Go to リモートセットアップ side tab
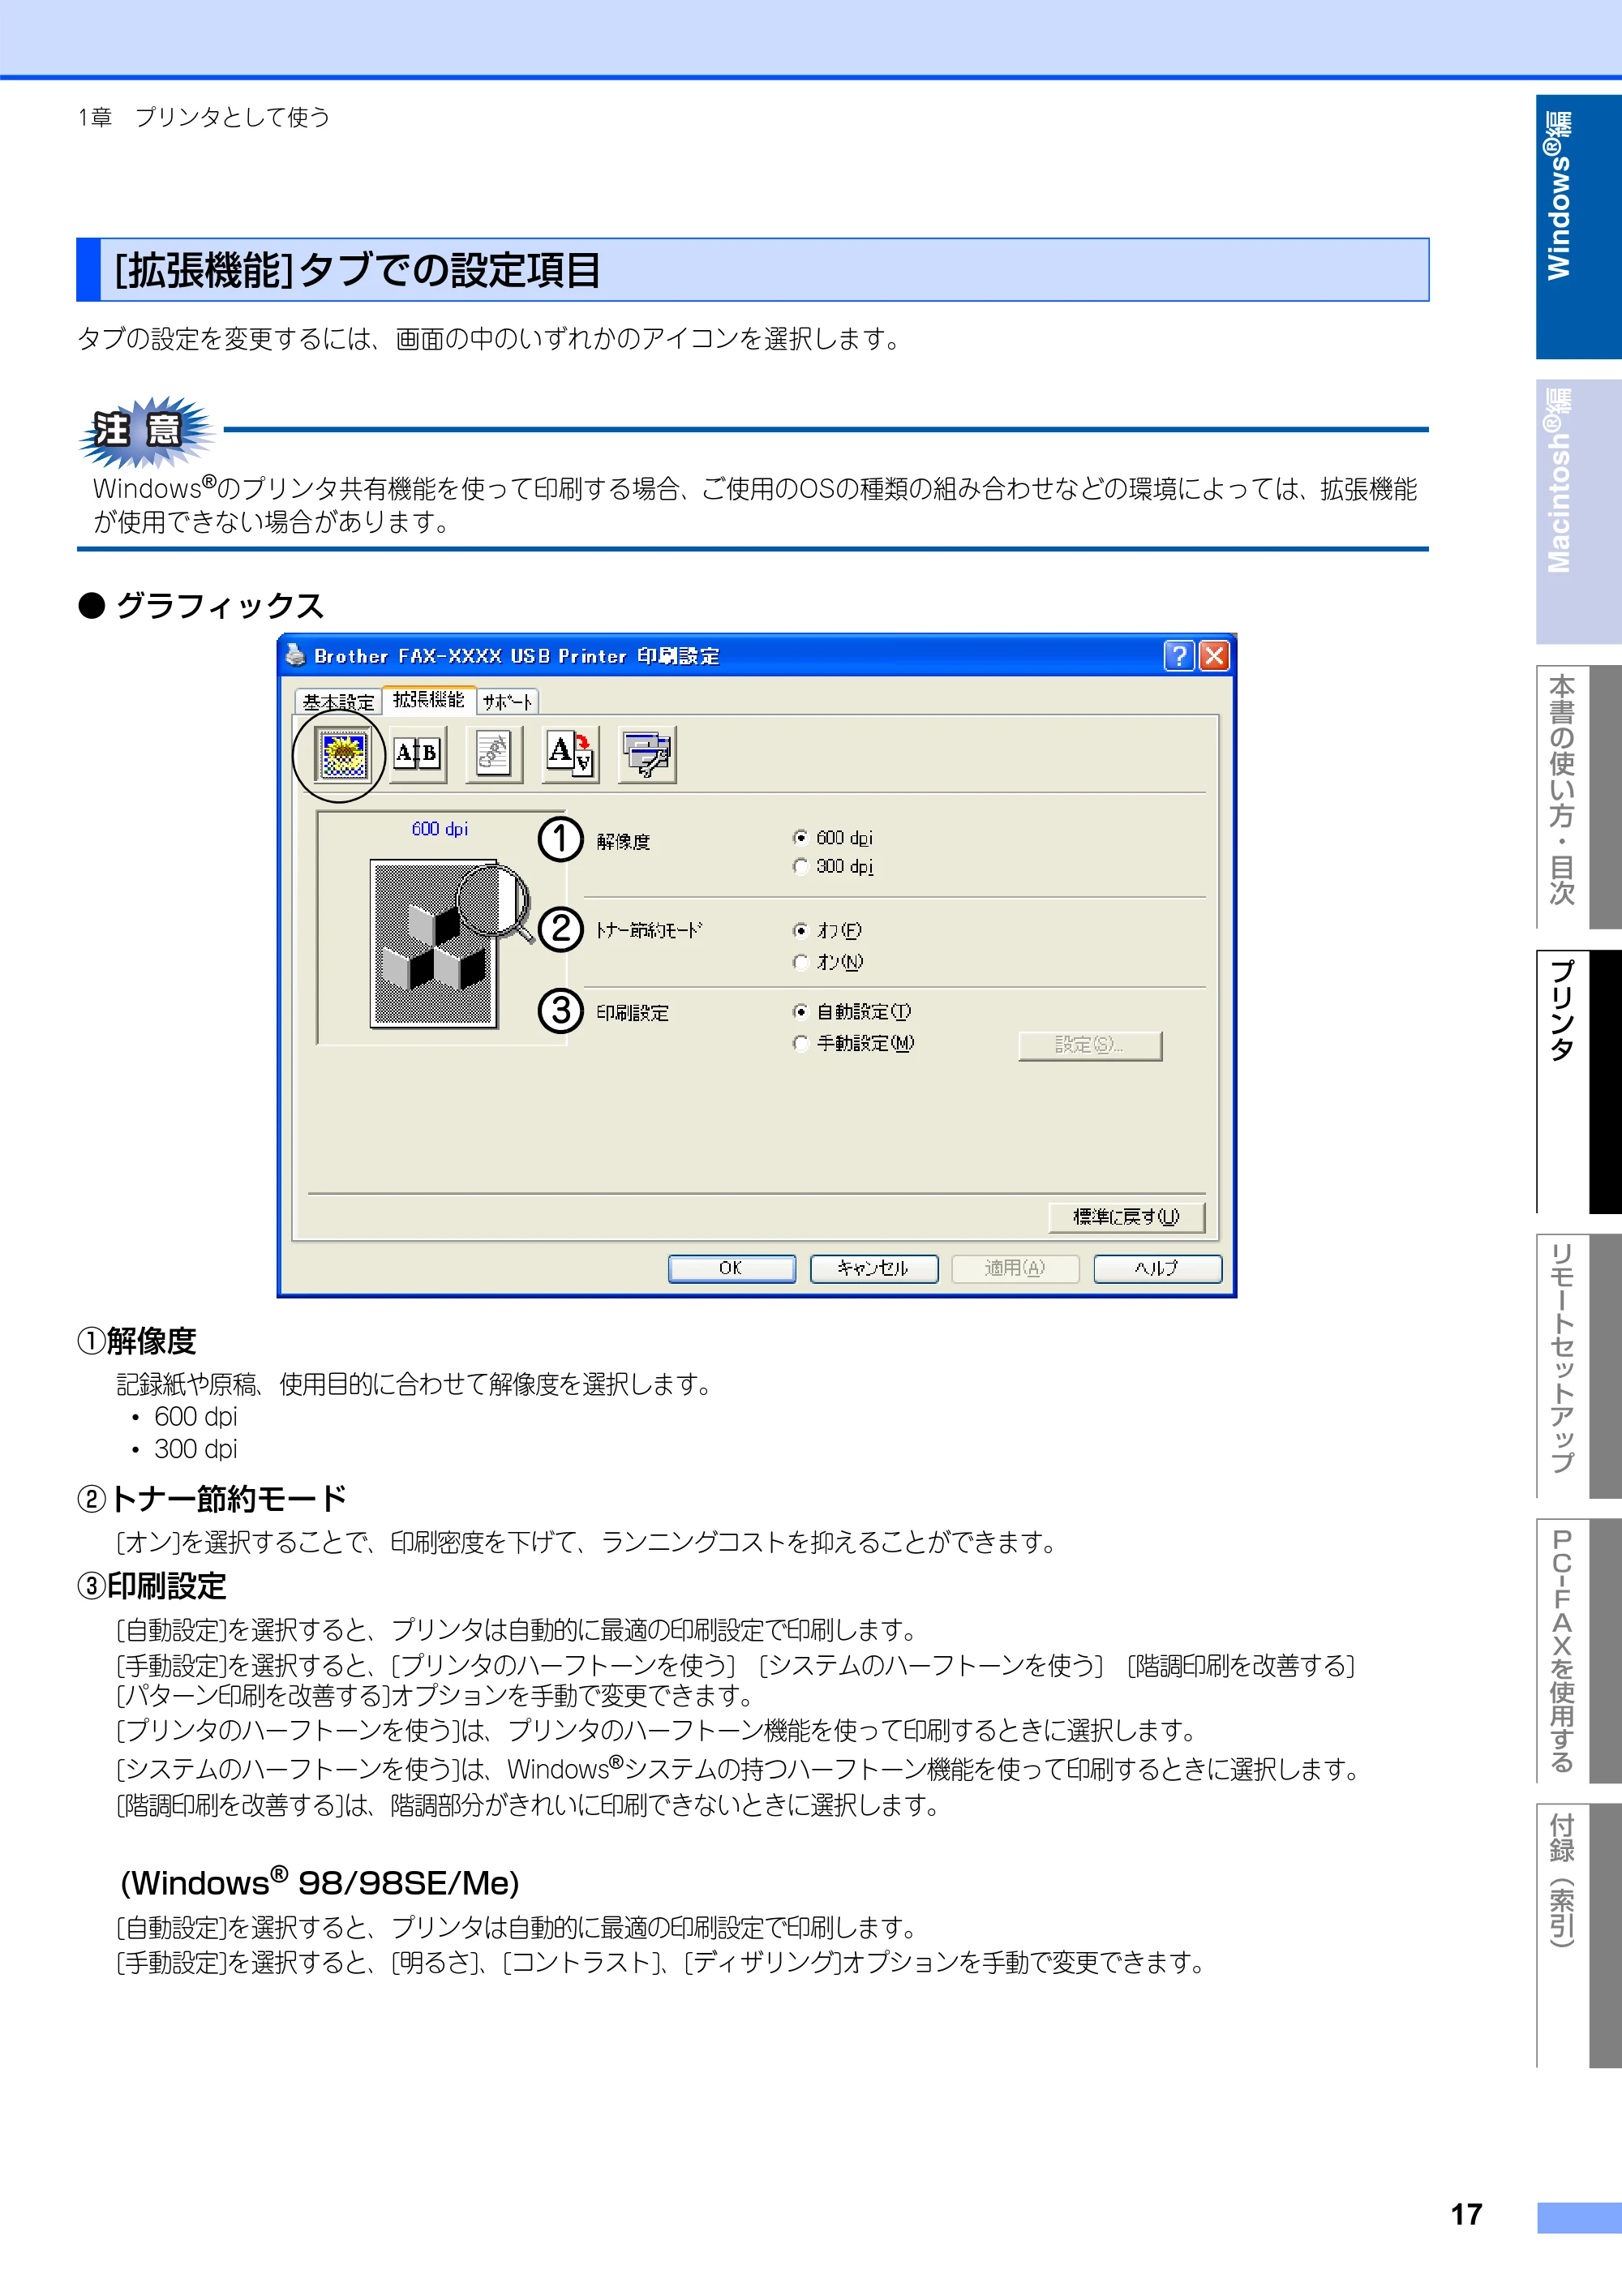This screenshot has width=1622, height=2296. click(x=1577, y=1366)
